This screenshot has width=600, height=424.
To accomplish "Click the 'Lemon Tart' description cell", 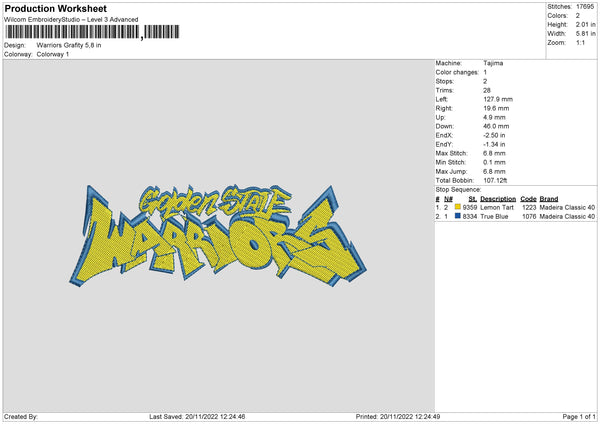I will [x=497, y=207].
